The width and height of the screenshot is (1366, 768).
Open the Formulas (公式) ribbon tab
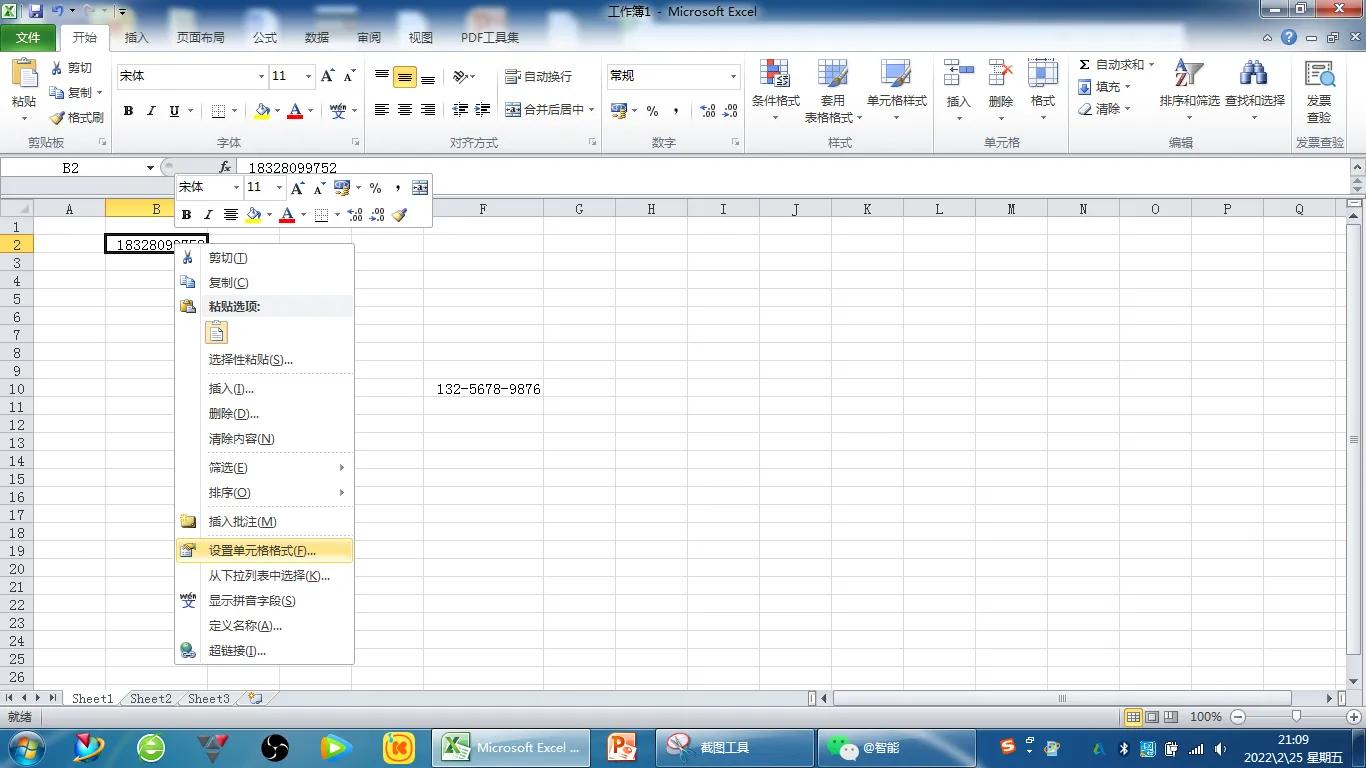coord(265,38)
